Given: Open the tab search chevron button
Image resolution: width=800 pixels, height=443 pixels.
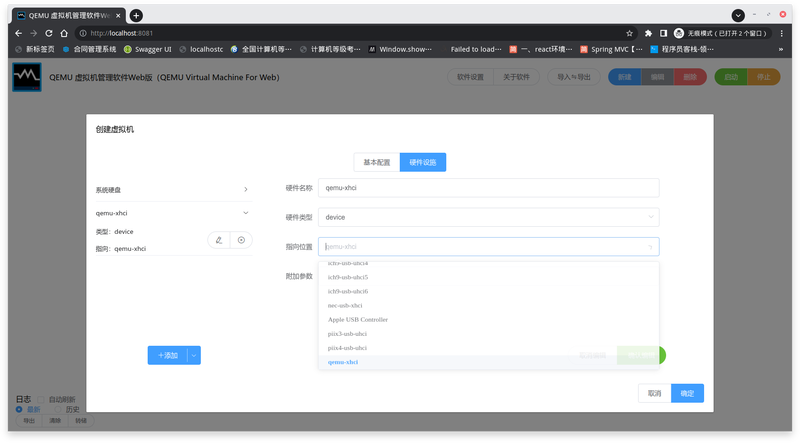Looking at the screenshot, I should [738, 15].
